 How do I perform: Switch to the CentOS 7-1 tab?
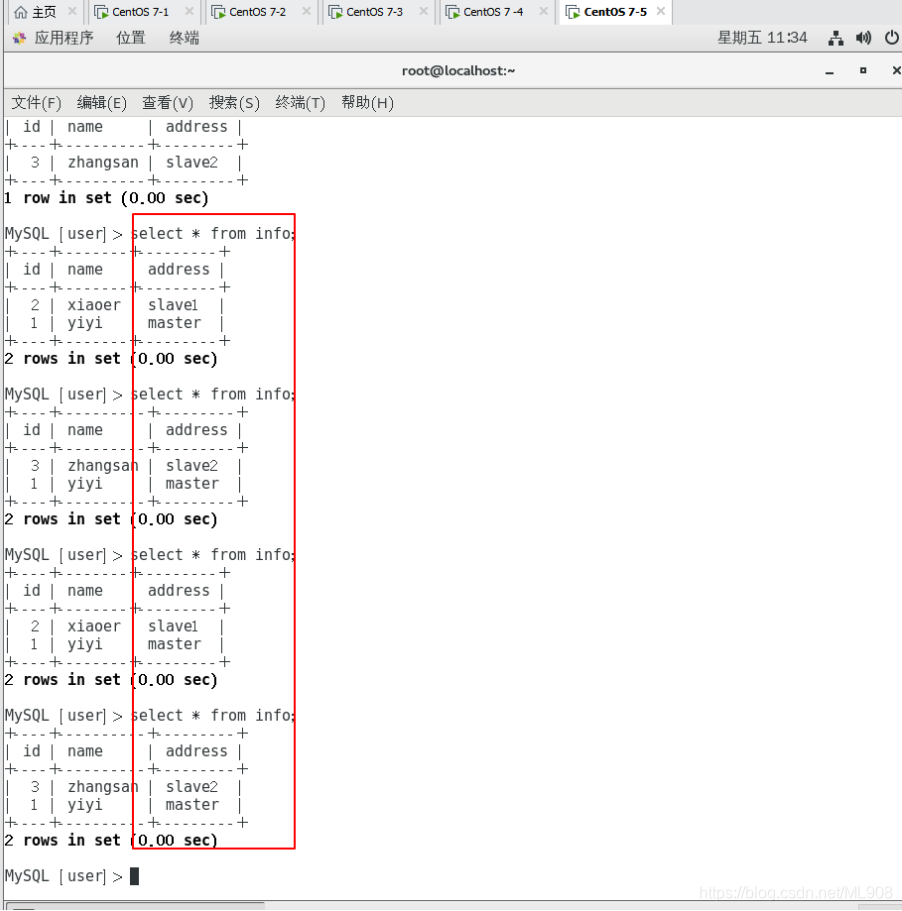tap(140, 12)
